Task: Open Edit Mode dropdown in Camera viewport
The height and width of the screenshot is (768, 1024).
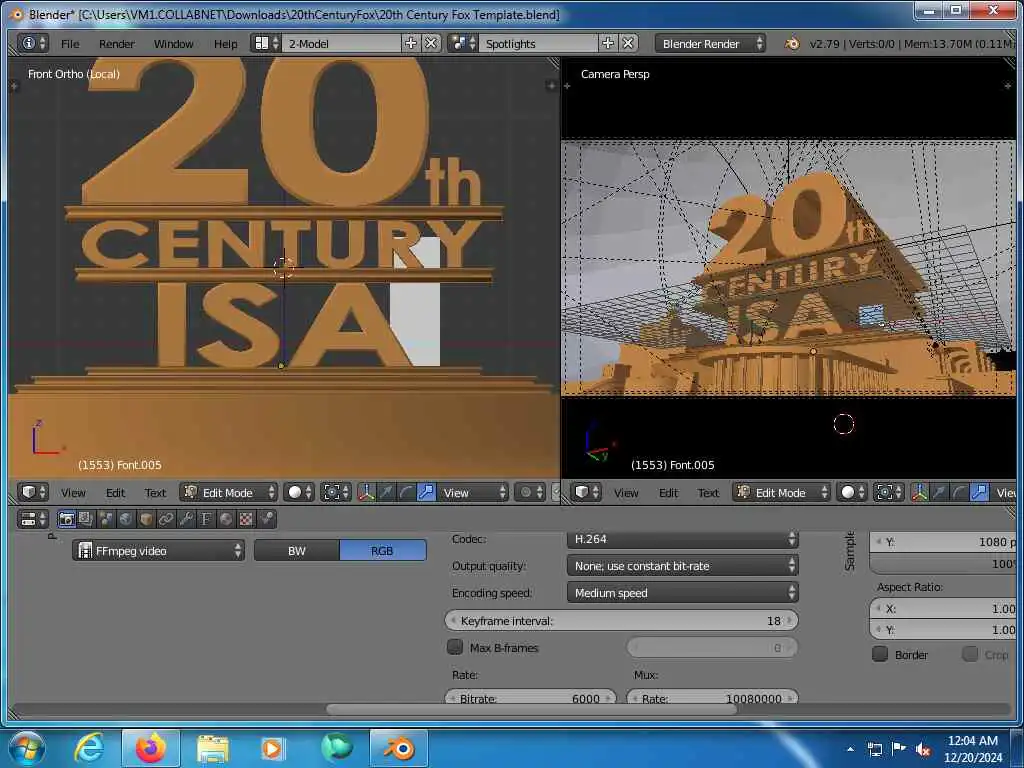Action: tap(782, 492)
